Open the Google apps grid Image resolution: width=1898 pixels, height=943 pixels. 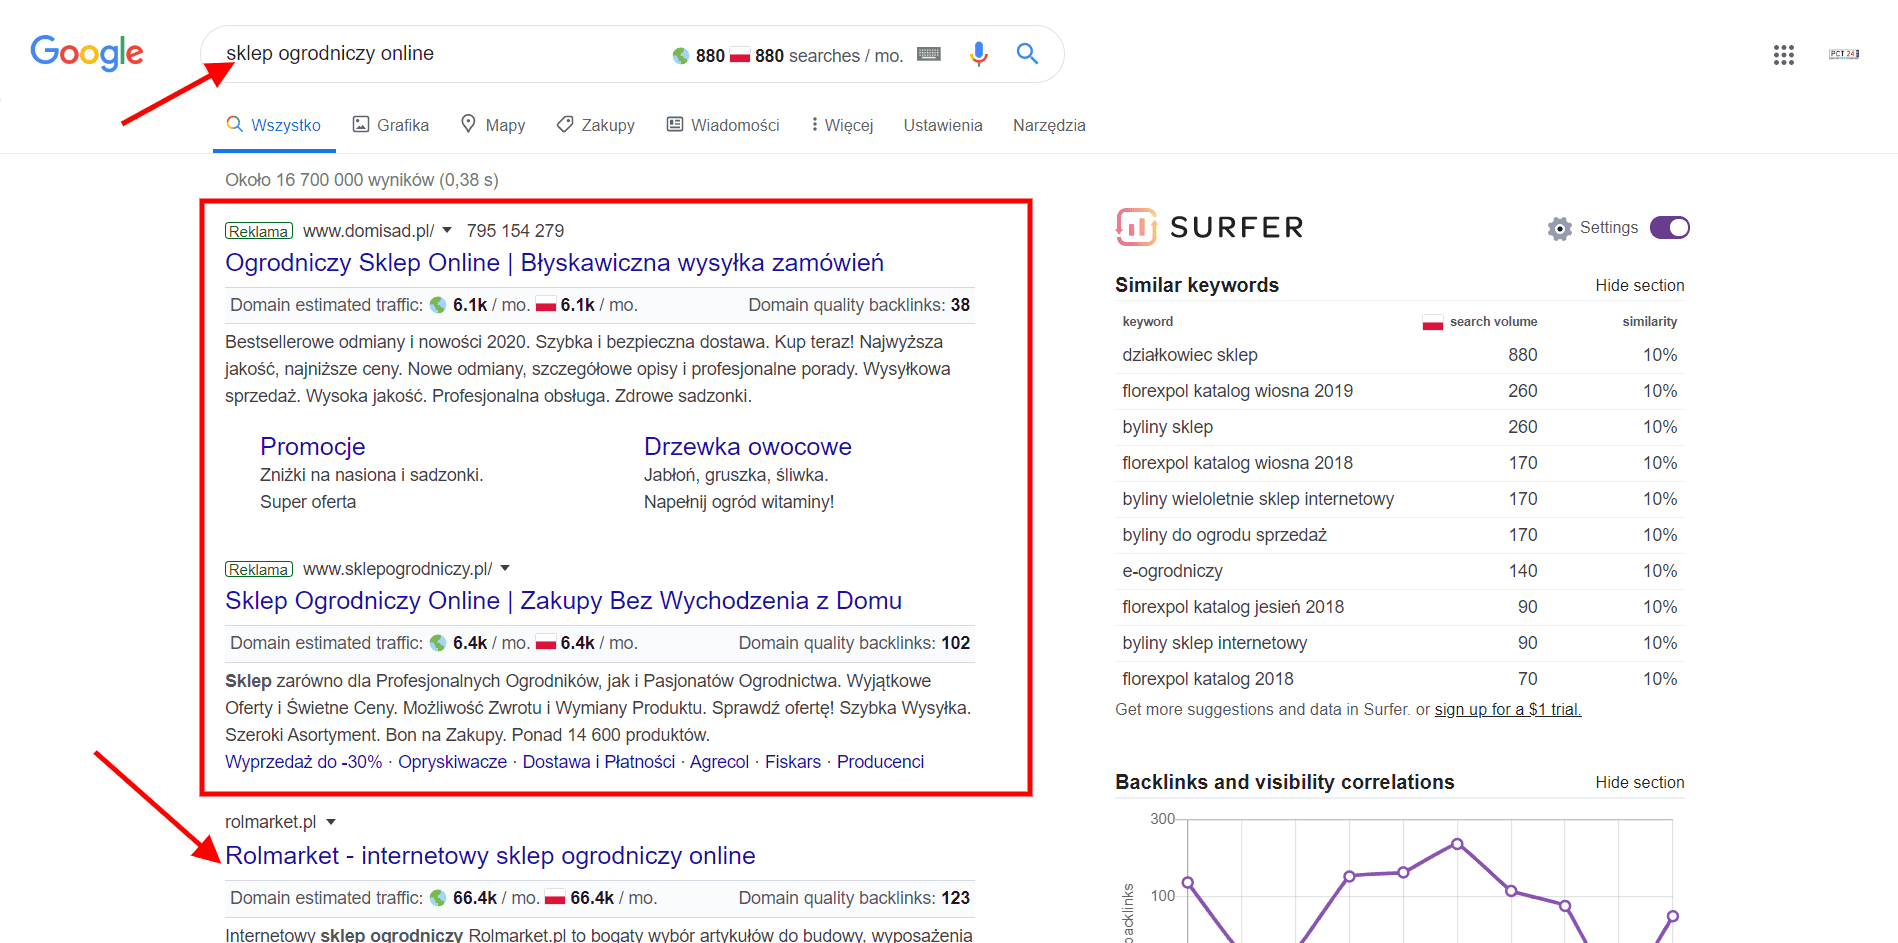pyautogui.click(x=1783, y=55)
